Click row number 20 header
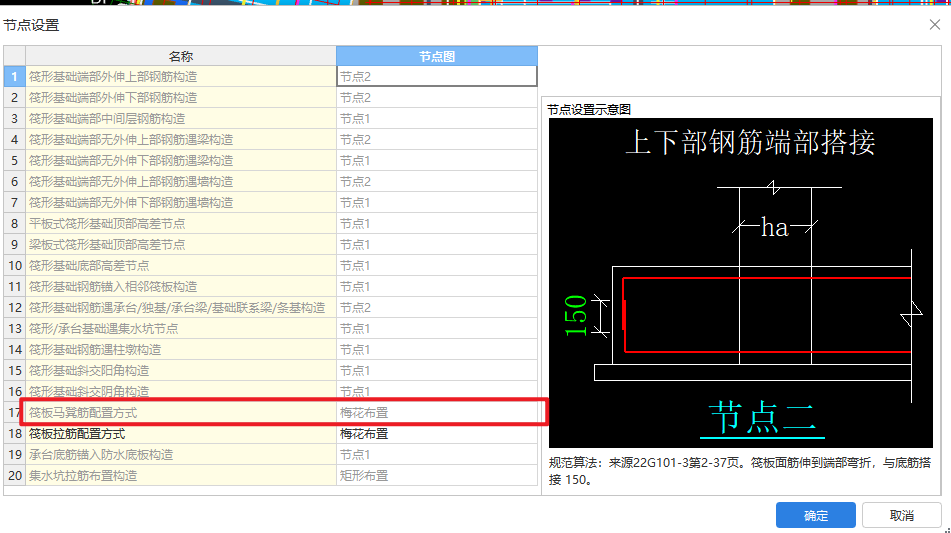This screenshot has width=951, height=533. pos(15,476)
